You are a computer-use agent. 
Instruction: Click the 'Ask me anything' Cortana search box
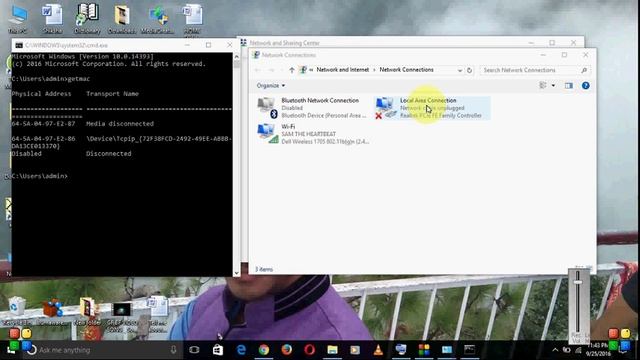[102, 350]
